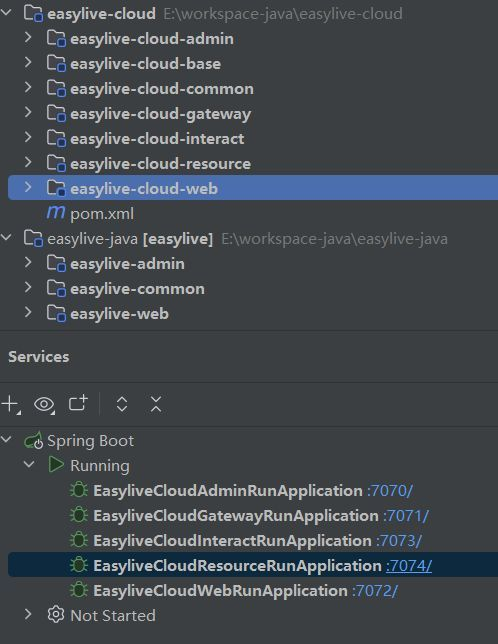
Task: Click the Collapse All arrows icon
Action: (156, 404)
